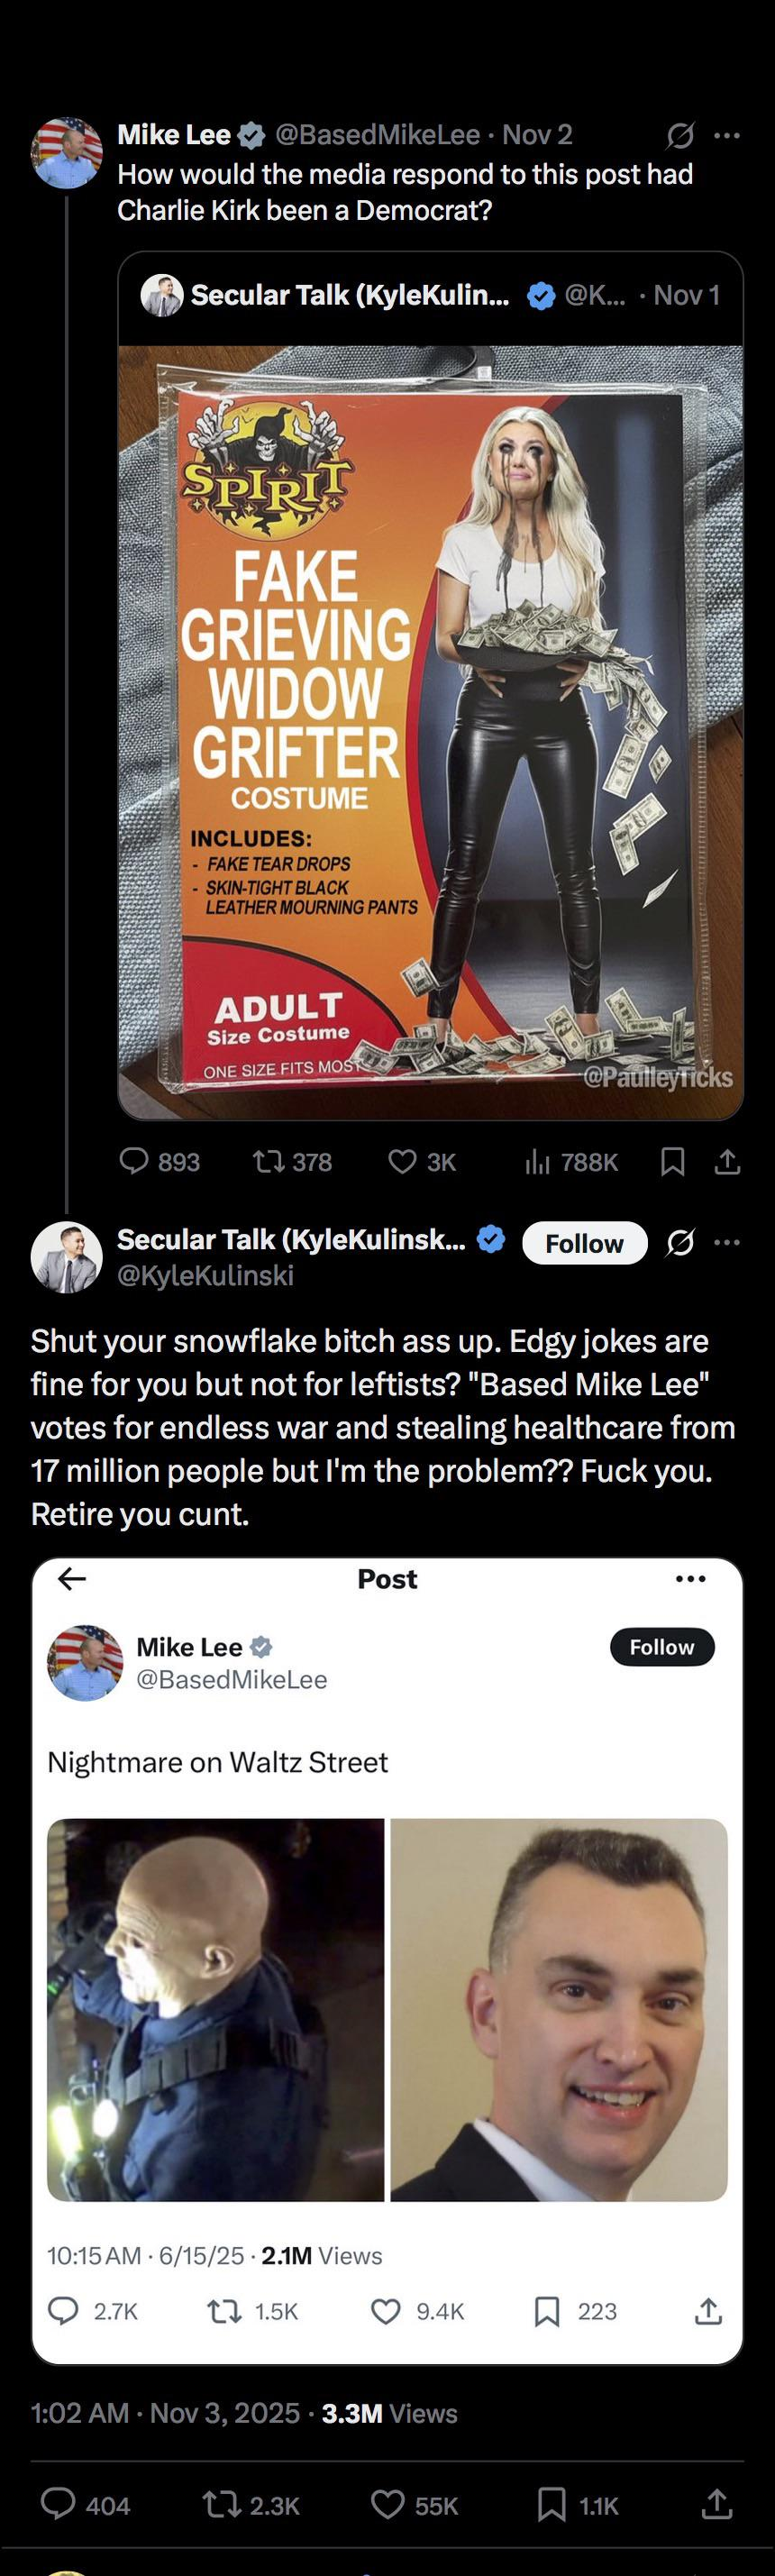Click Grok icon on Mike Lee's post
The image size is (775, 2576).
pyautogui.click(x=680, y=135)
